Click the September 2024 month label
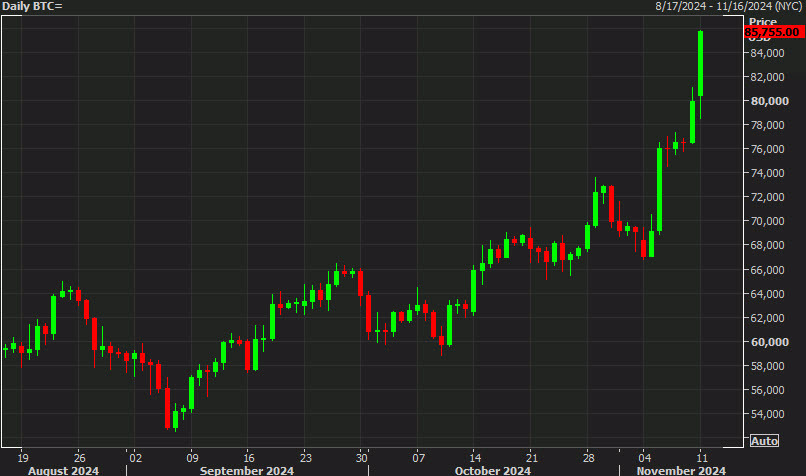Image resolution: width=806 pixels, height=476 pixels. tap(247, 470)
